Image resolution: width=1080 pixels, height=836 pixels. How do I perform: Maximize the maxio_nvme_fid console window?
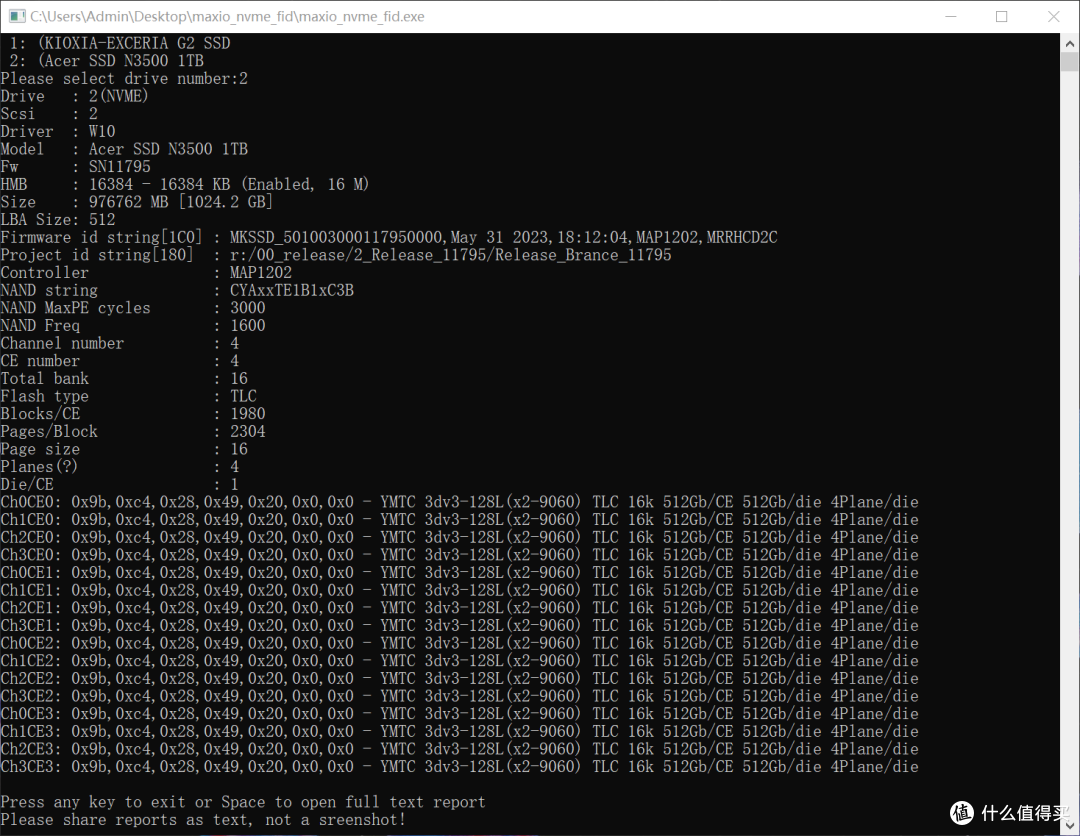click(x=1001, y=17)
